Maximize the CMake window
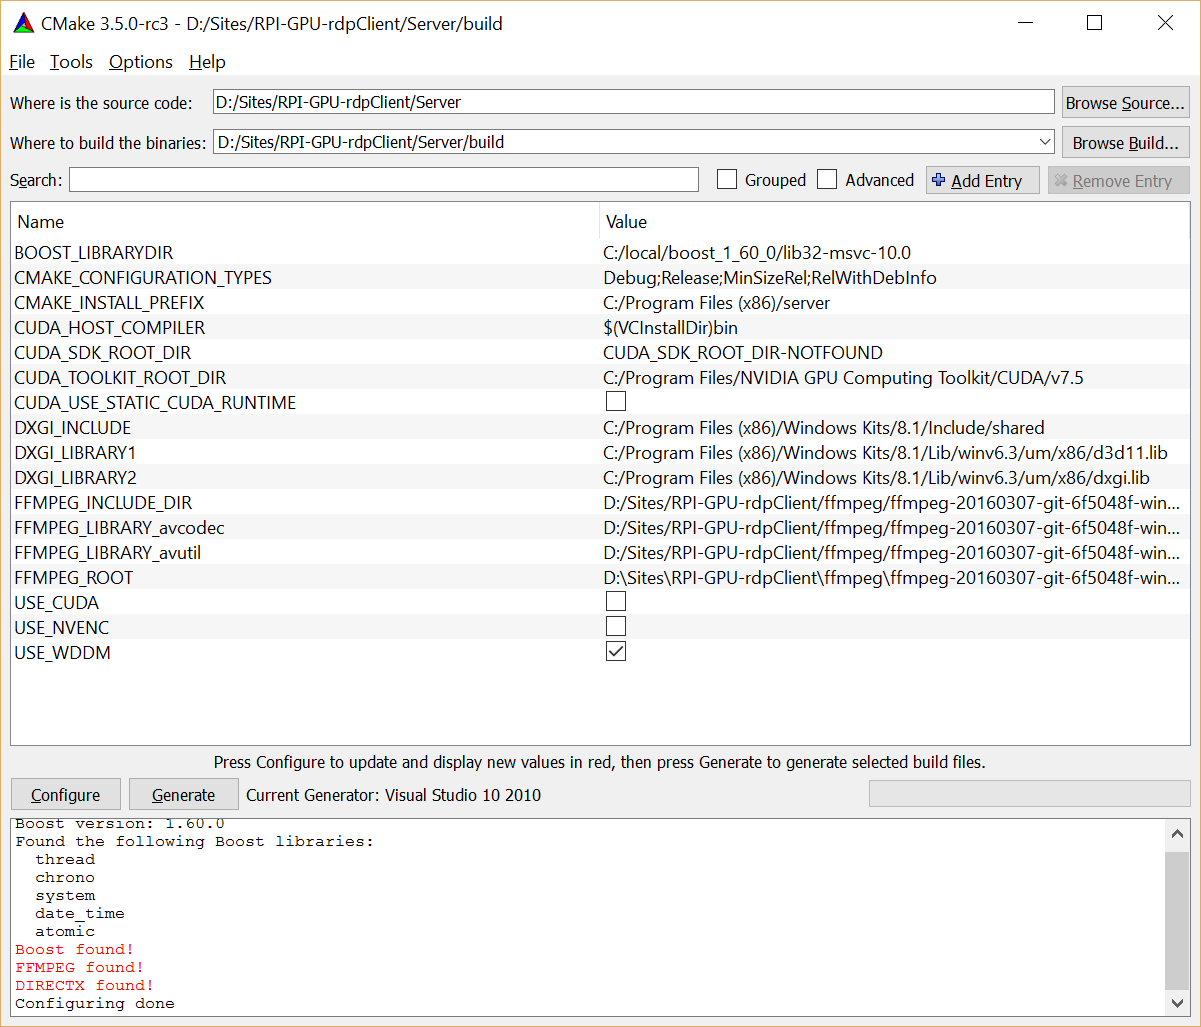 (x=1094, y=23)
